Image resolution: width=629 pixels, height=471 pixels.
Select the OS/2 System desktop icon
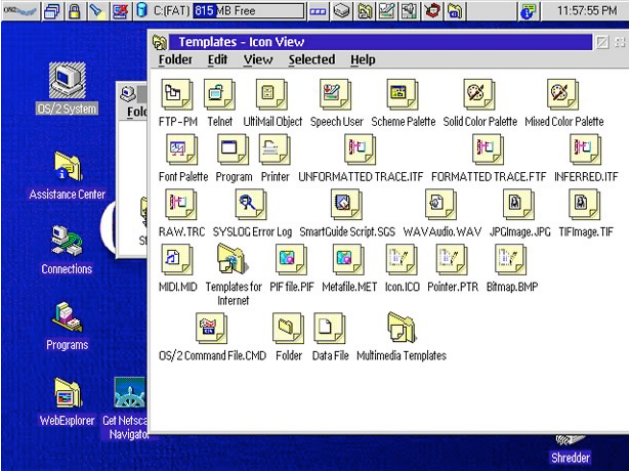(x=67, y=80)
